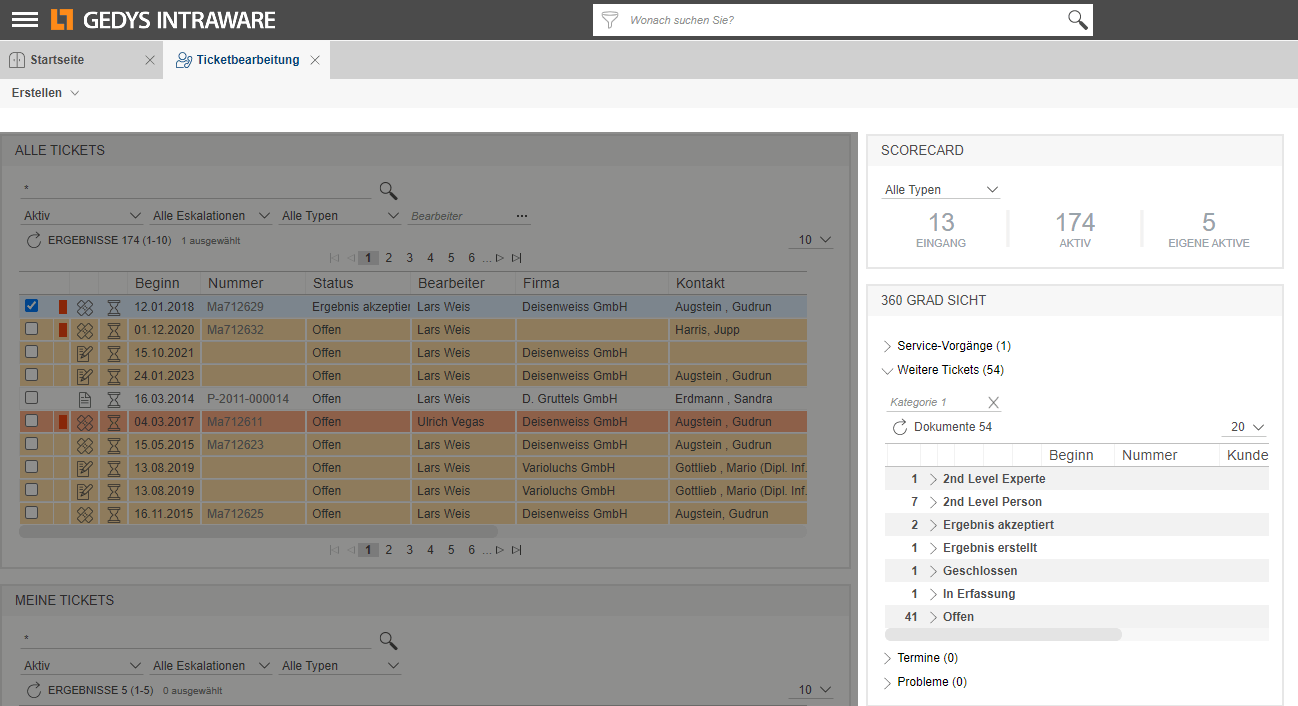Click the filter funnel icon in search bar
The width and height of the screenshot is (1298, 706).
coord(609,20)
